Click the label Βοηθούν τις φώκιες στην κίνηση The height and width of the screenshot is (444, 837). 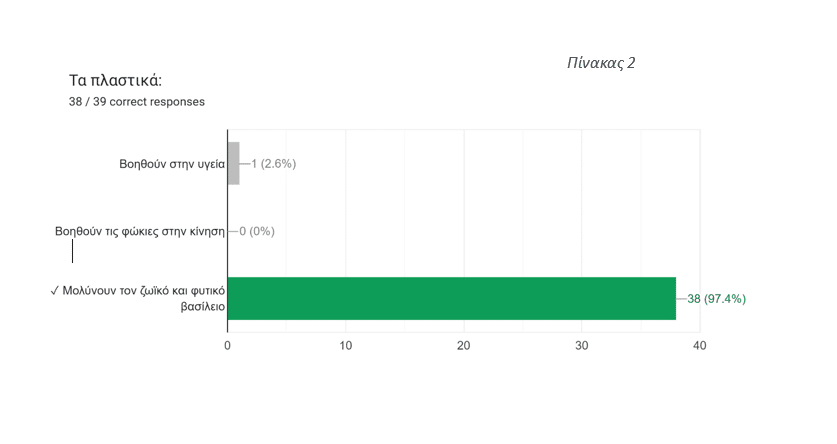point(140,231)
